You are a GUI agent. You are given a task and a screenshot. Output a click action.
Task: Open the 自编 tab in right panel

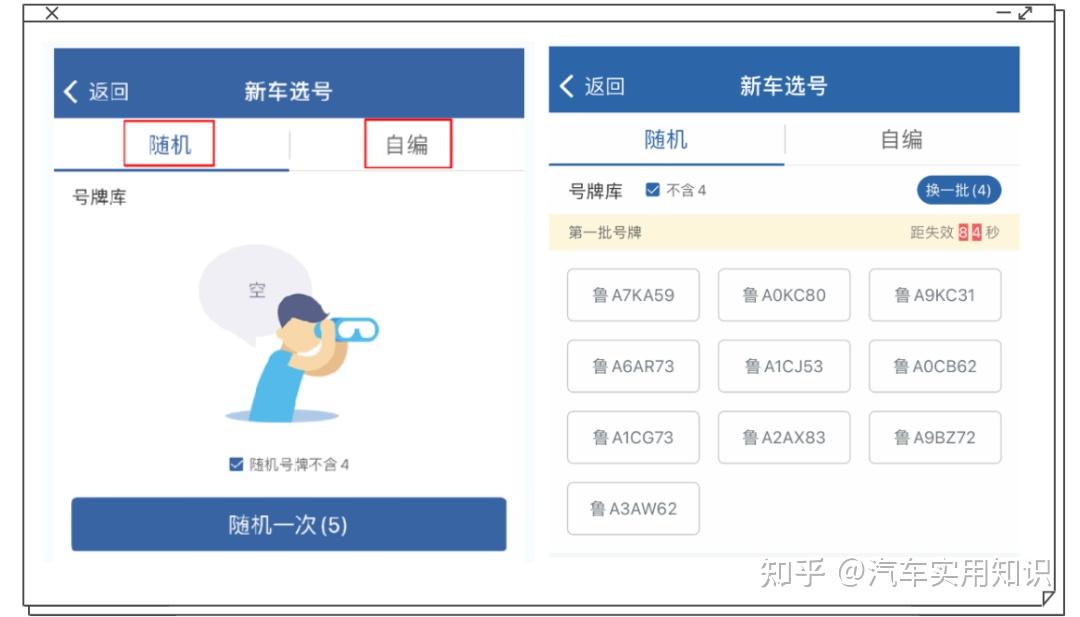(x=902, y=140)
